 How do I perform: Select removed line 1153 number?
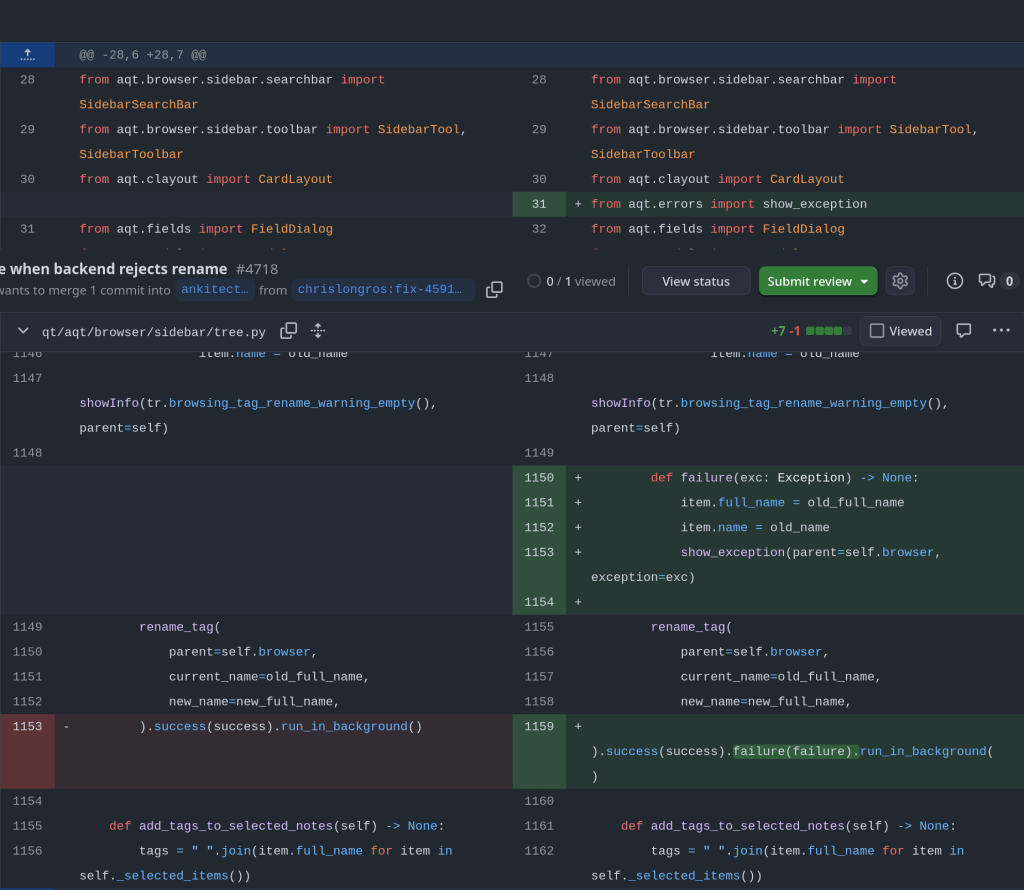[x=27, y=727]
